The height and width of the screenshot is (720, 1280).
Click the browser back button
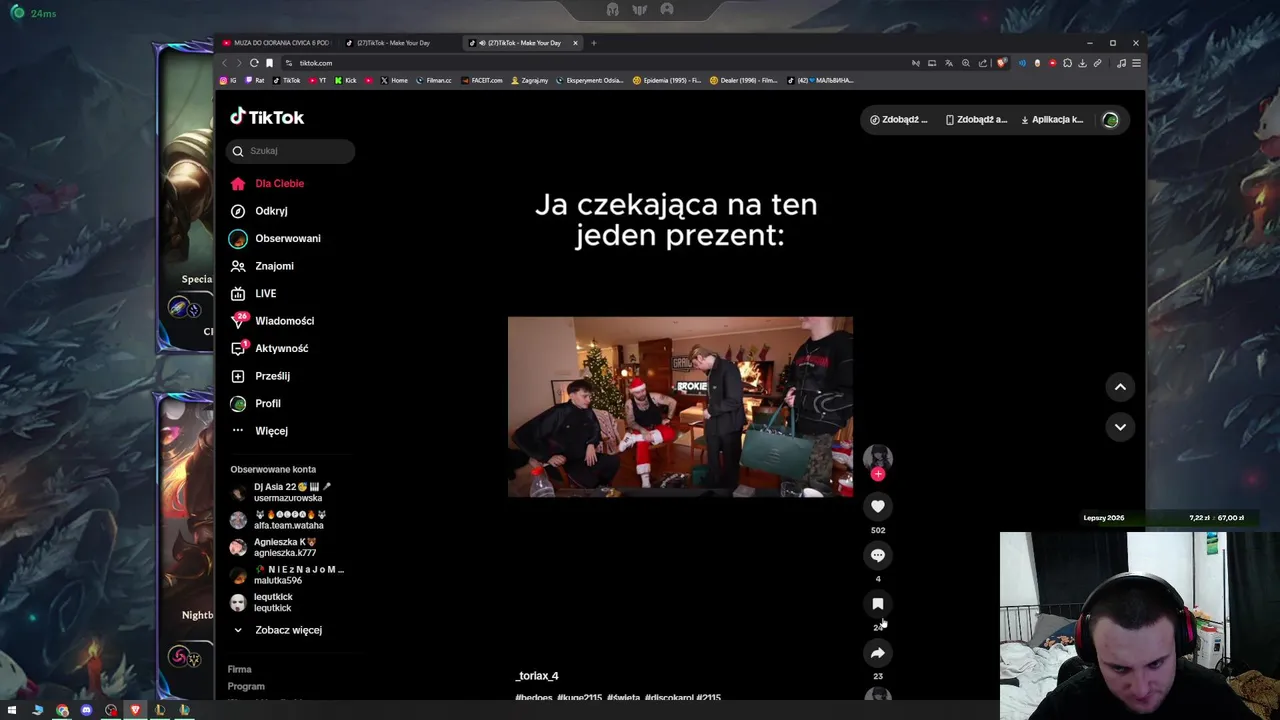pos(225,63)
